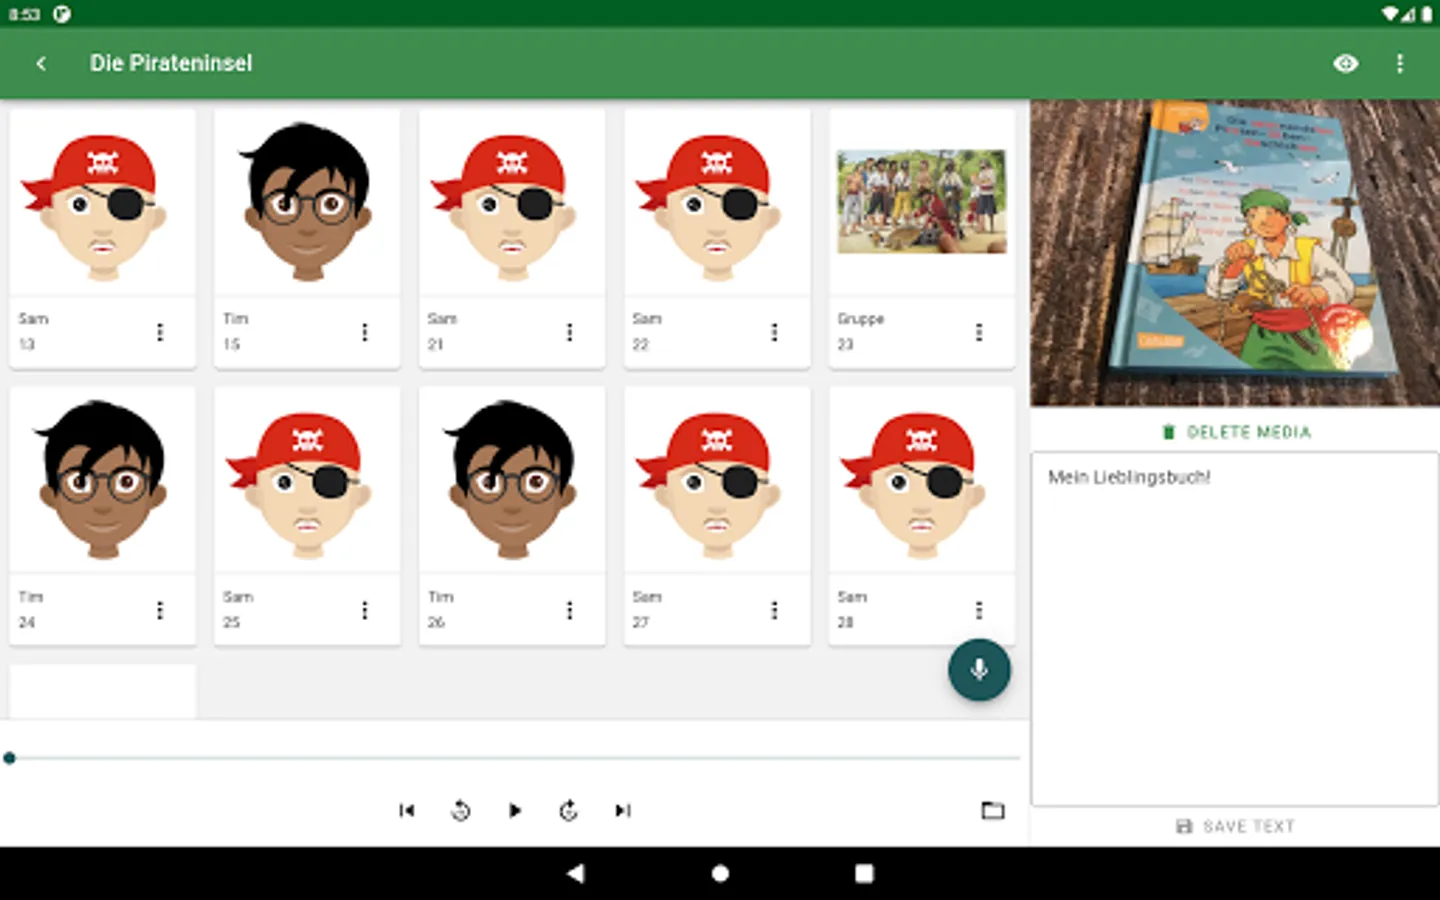
Task: Open options menu for Sam 28
Action: pyautogui.click(x=979, y=610)
